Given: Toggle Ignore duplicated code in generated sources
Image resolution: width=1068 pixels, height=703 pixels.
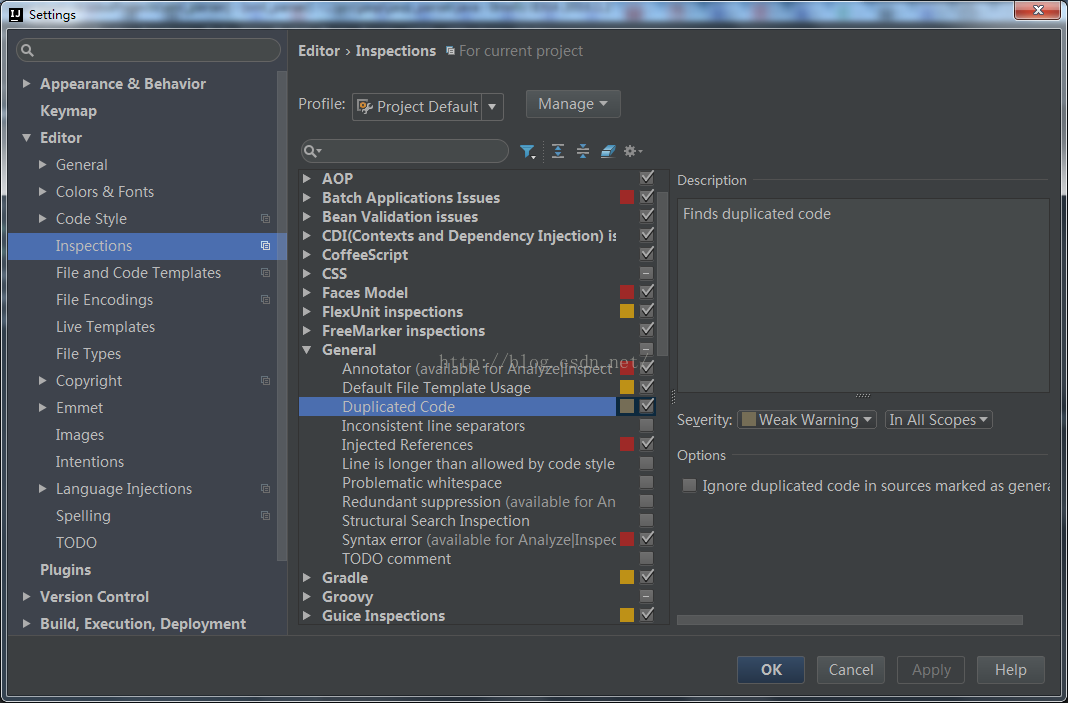Looking at the screenshot, I should click(690, 486).
